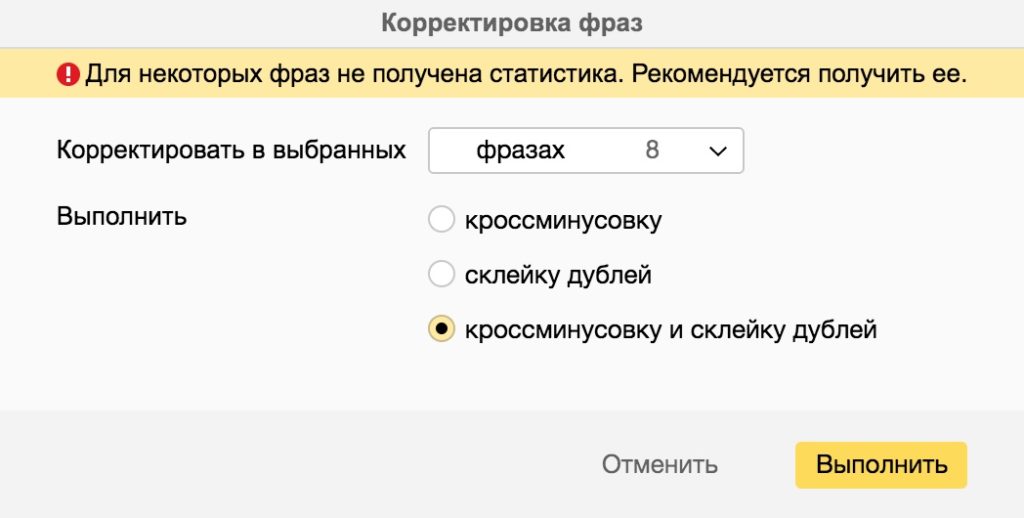Select кроссминусовку и склейку дублей radio button
This screenshot has height=518, width=1024.
tap(441, 329)
